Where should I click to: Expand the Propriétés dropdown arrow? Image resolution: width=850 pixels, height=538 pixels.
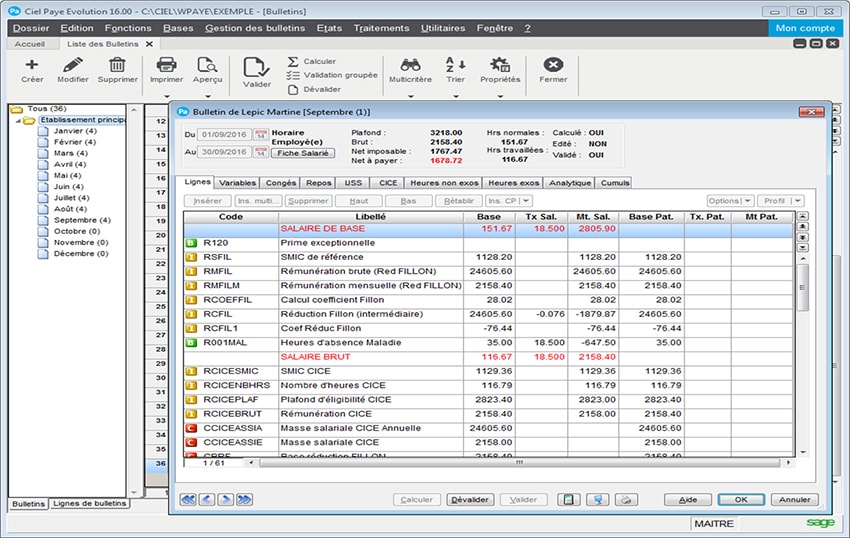point(500,96)
